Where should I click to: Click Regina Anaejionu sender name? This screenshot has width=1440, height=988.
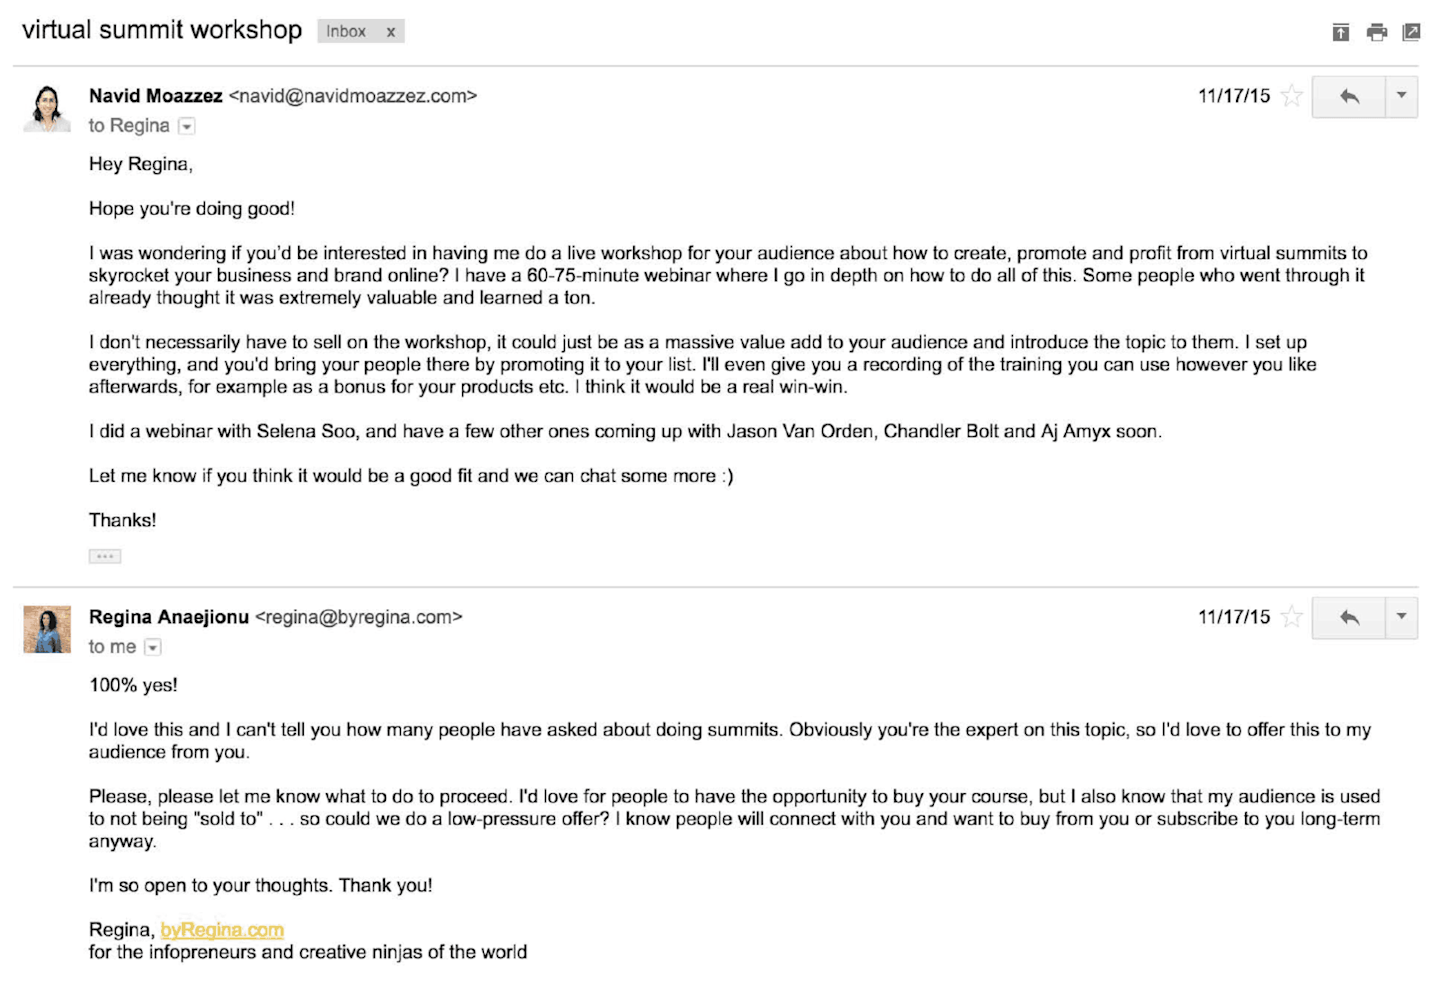point(169,617)
